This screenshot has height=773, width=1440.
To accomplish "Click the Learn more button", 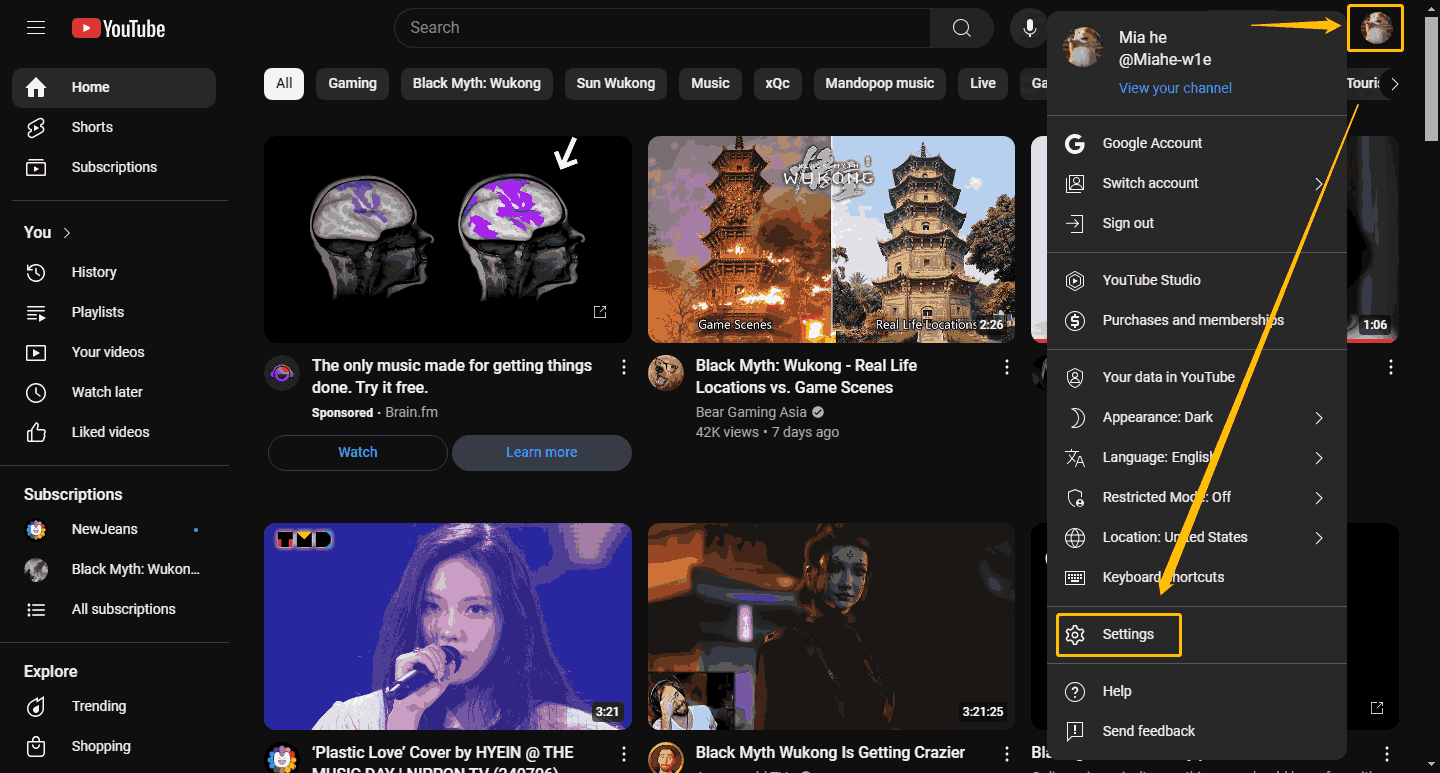I will pos(542,453).
